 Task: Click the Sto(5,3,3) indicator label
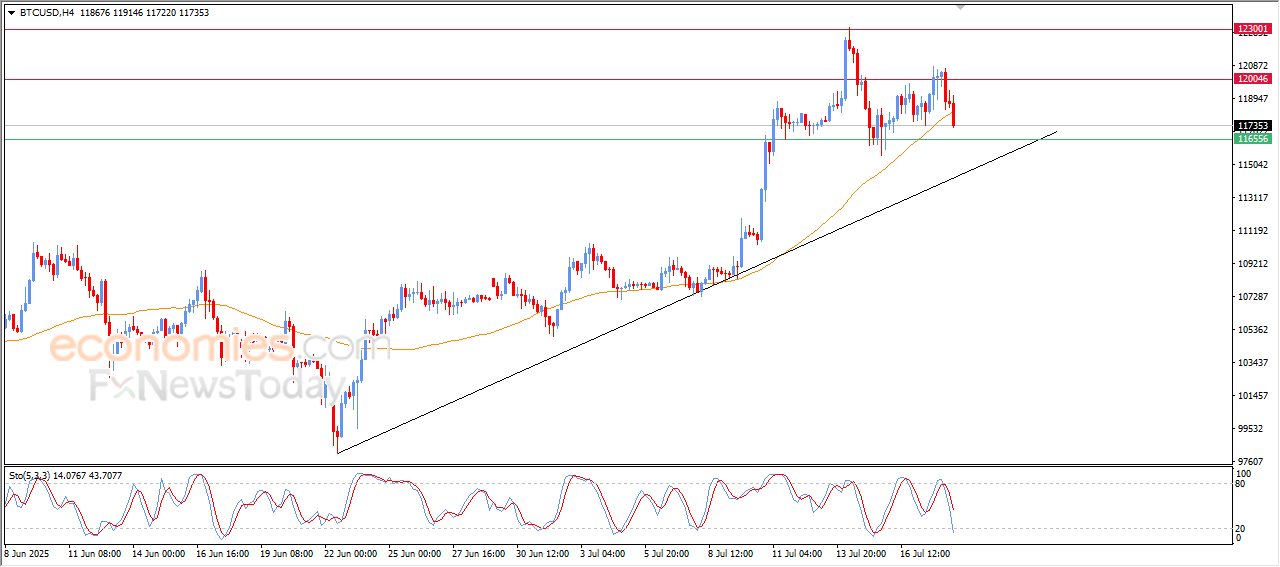28,476
